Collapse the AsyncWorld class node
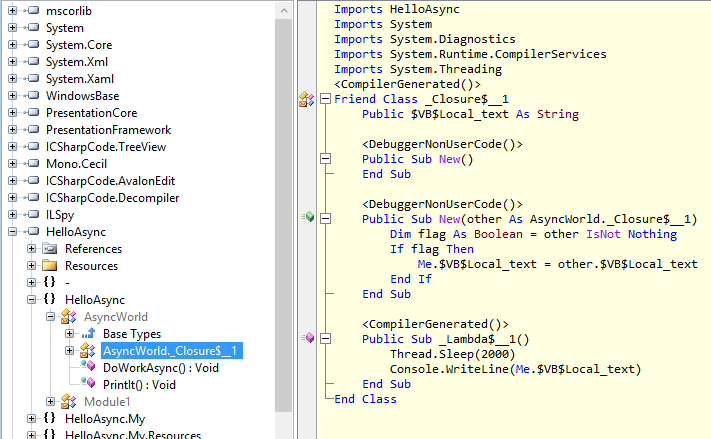The width and height of the screenshot is (711, 439). (x=50, y=317)
